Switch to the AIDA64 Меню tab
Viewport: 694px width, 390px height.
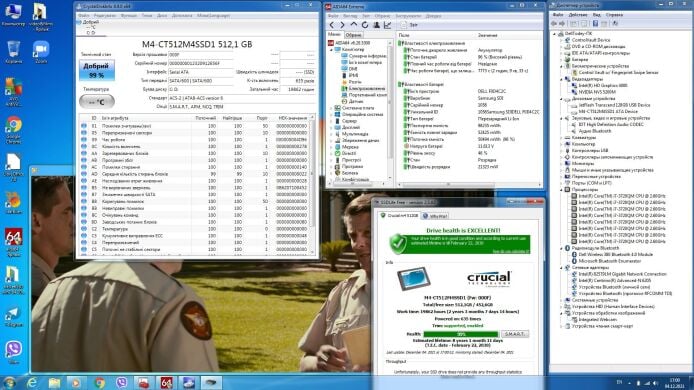coord(335,35)
